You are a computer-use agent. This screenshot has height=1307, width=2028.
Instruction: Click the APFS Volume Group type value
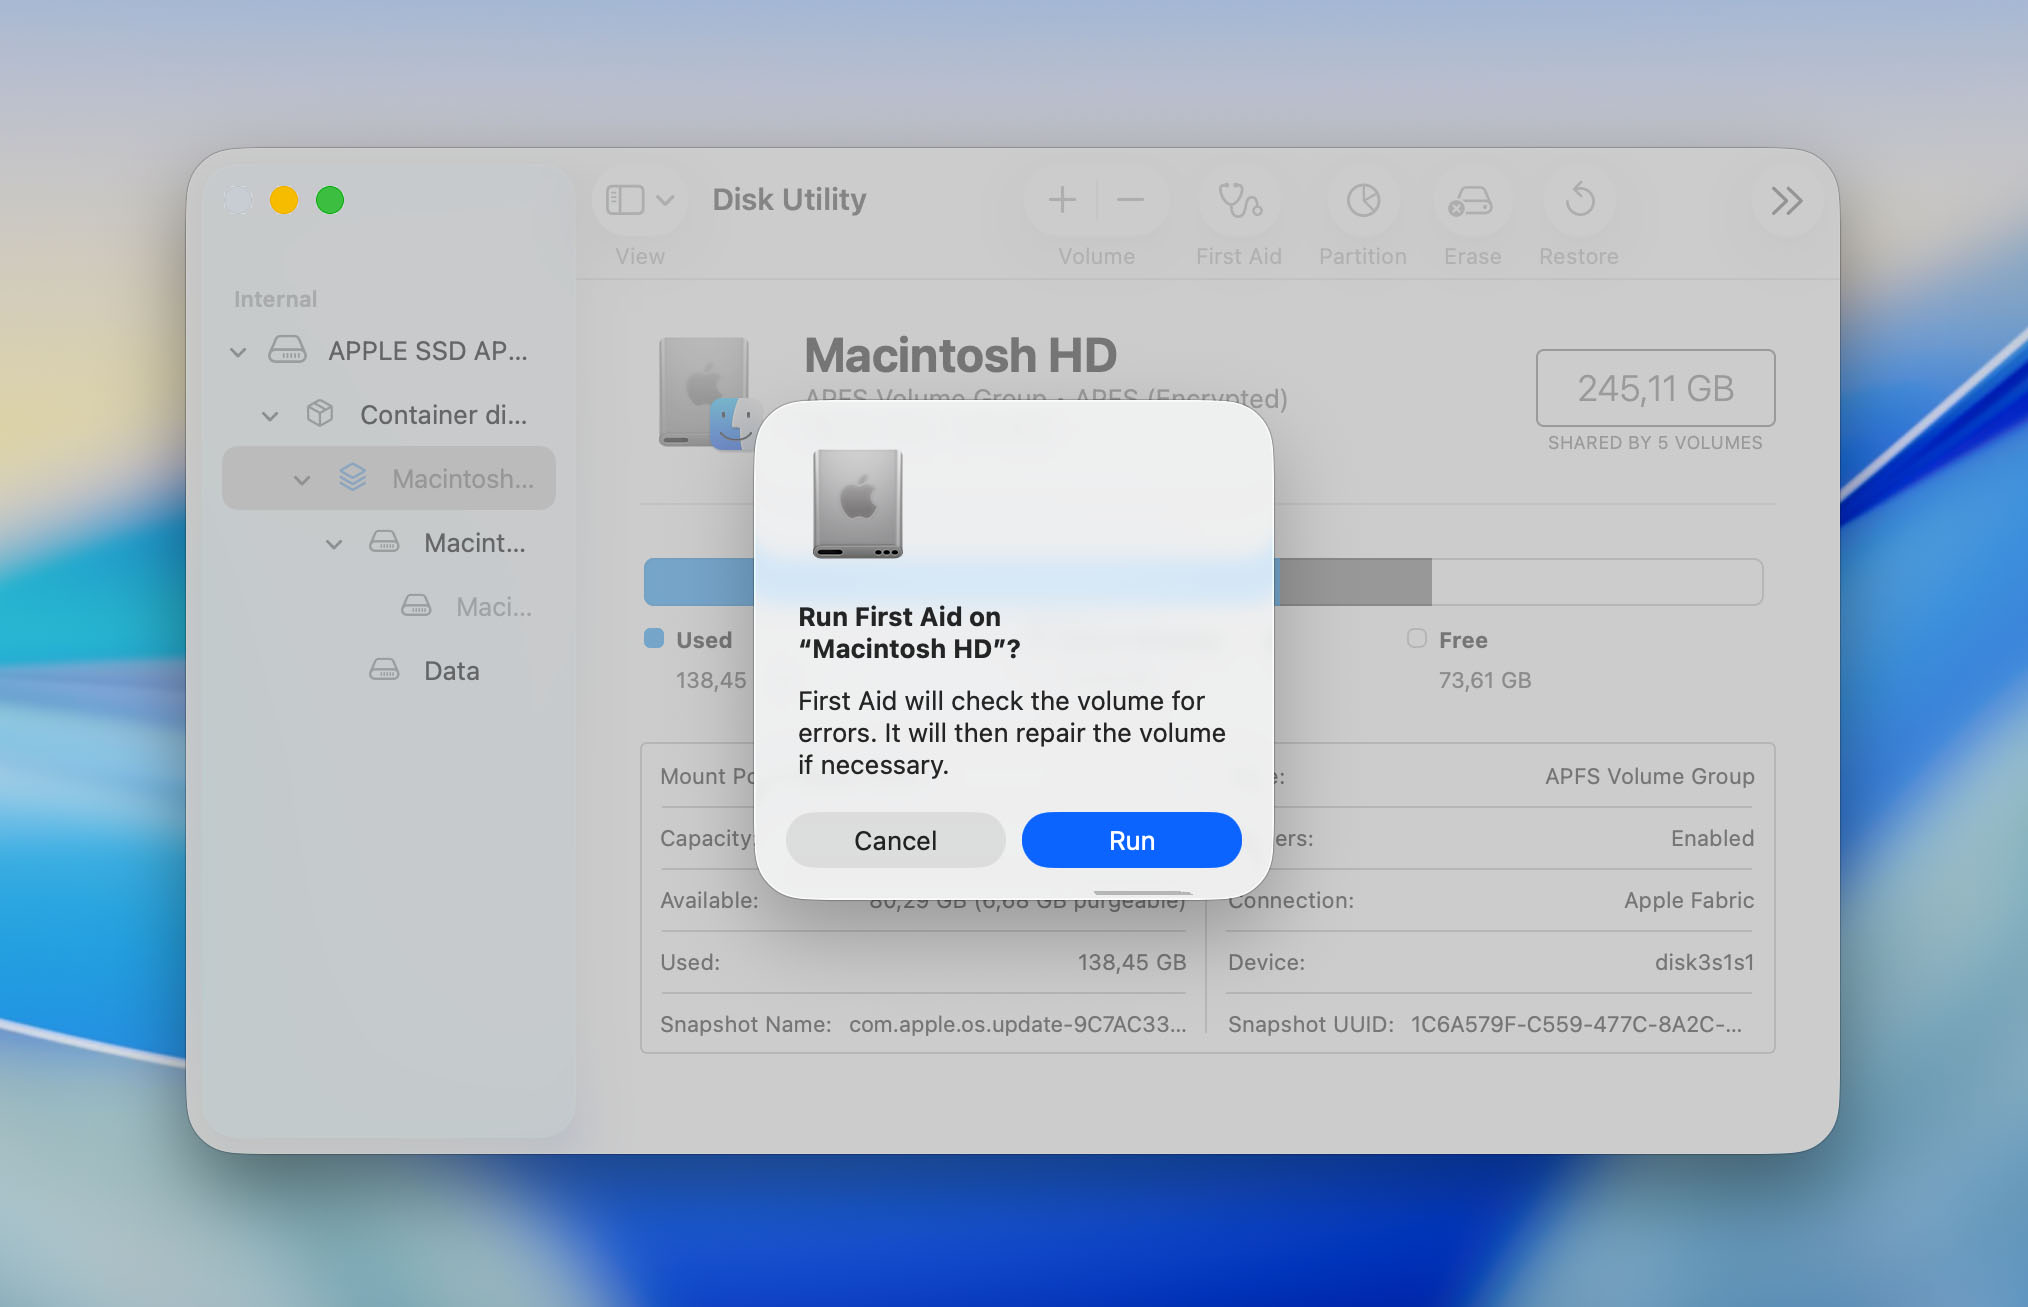click(1650, 776)
